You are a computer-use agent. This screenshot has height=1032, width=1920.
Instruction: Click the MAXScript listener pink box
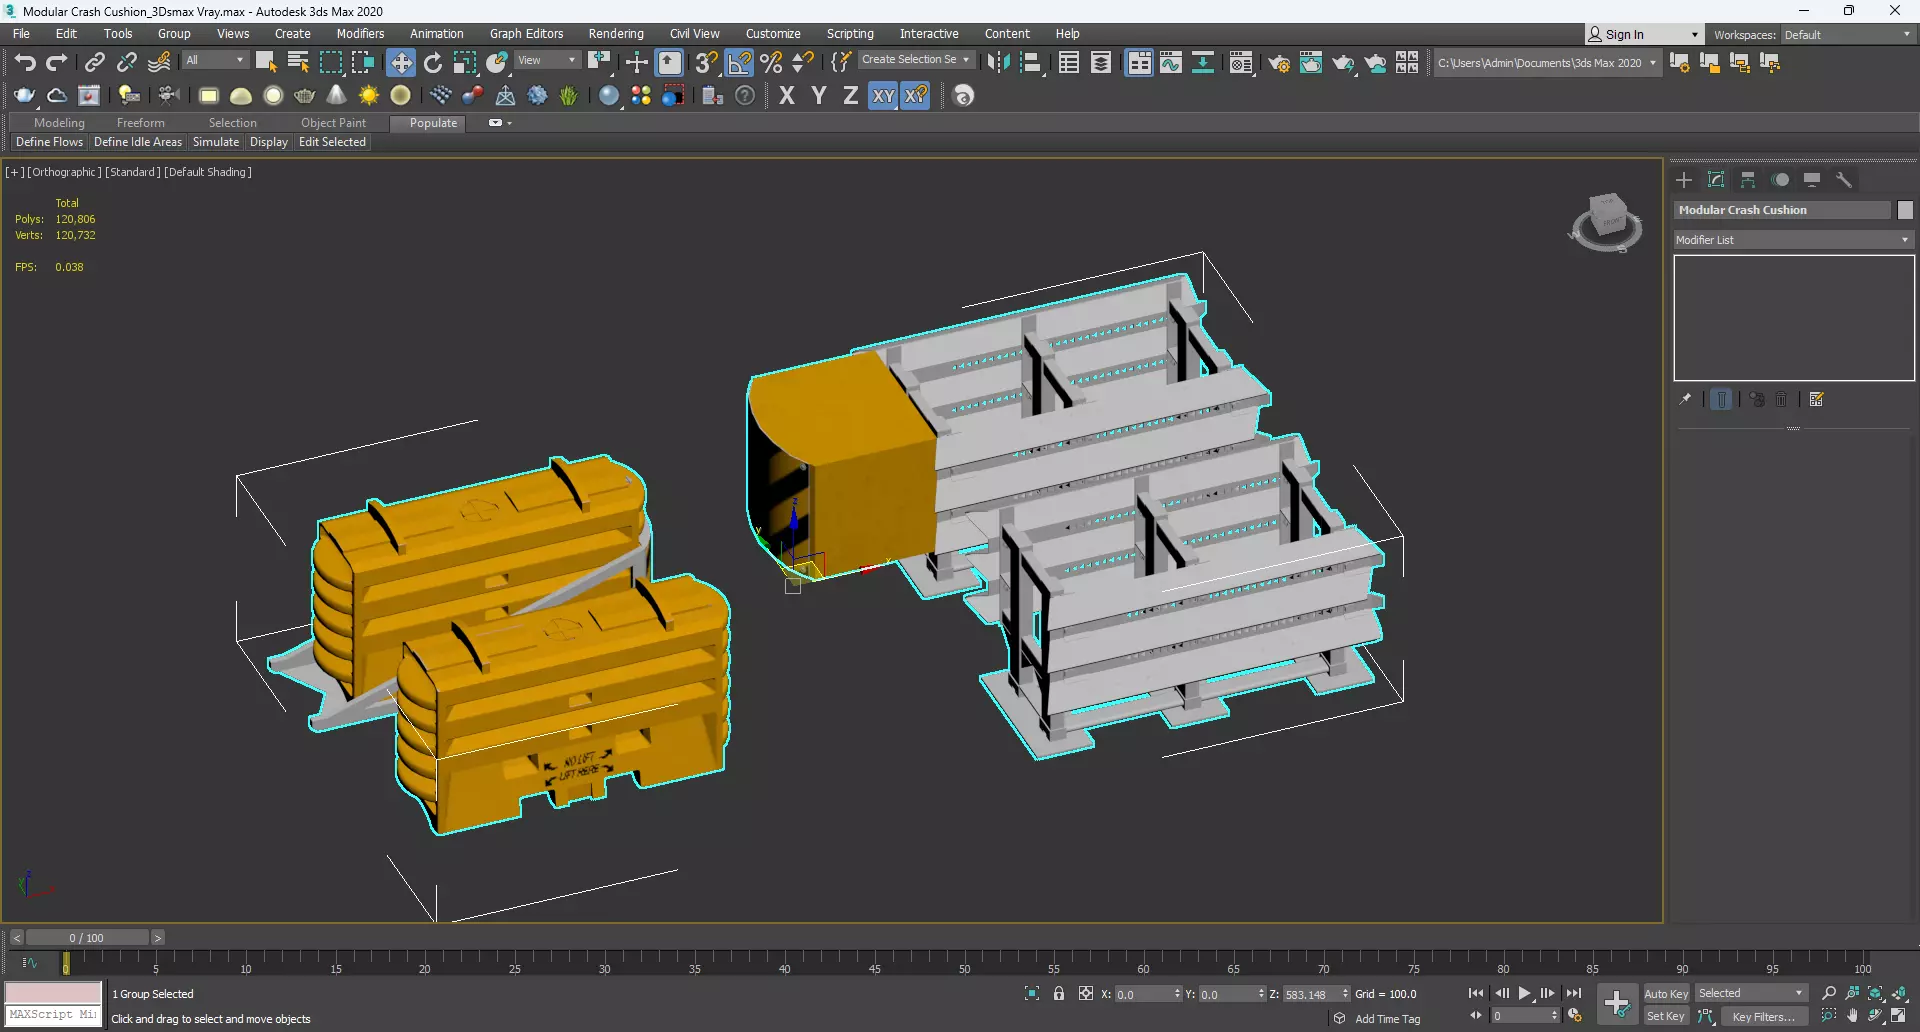pyautogui.click(x=53, y=993)
